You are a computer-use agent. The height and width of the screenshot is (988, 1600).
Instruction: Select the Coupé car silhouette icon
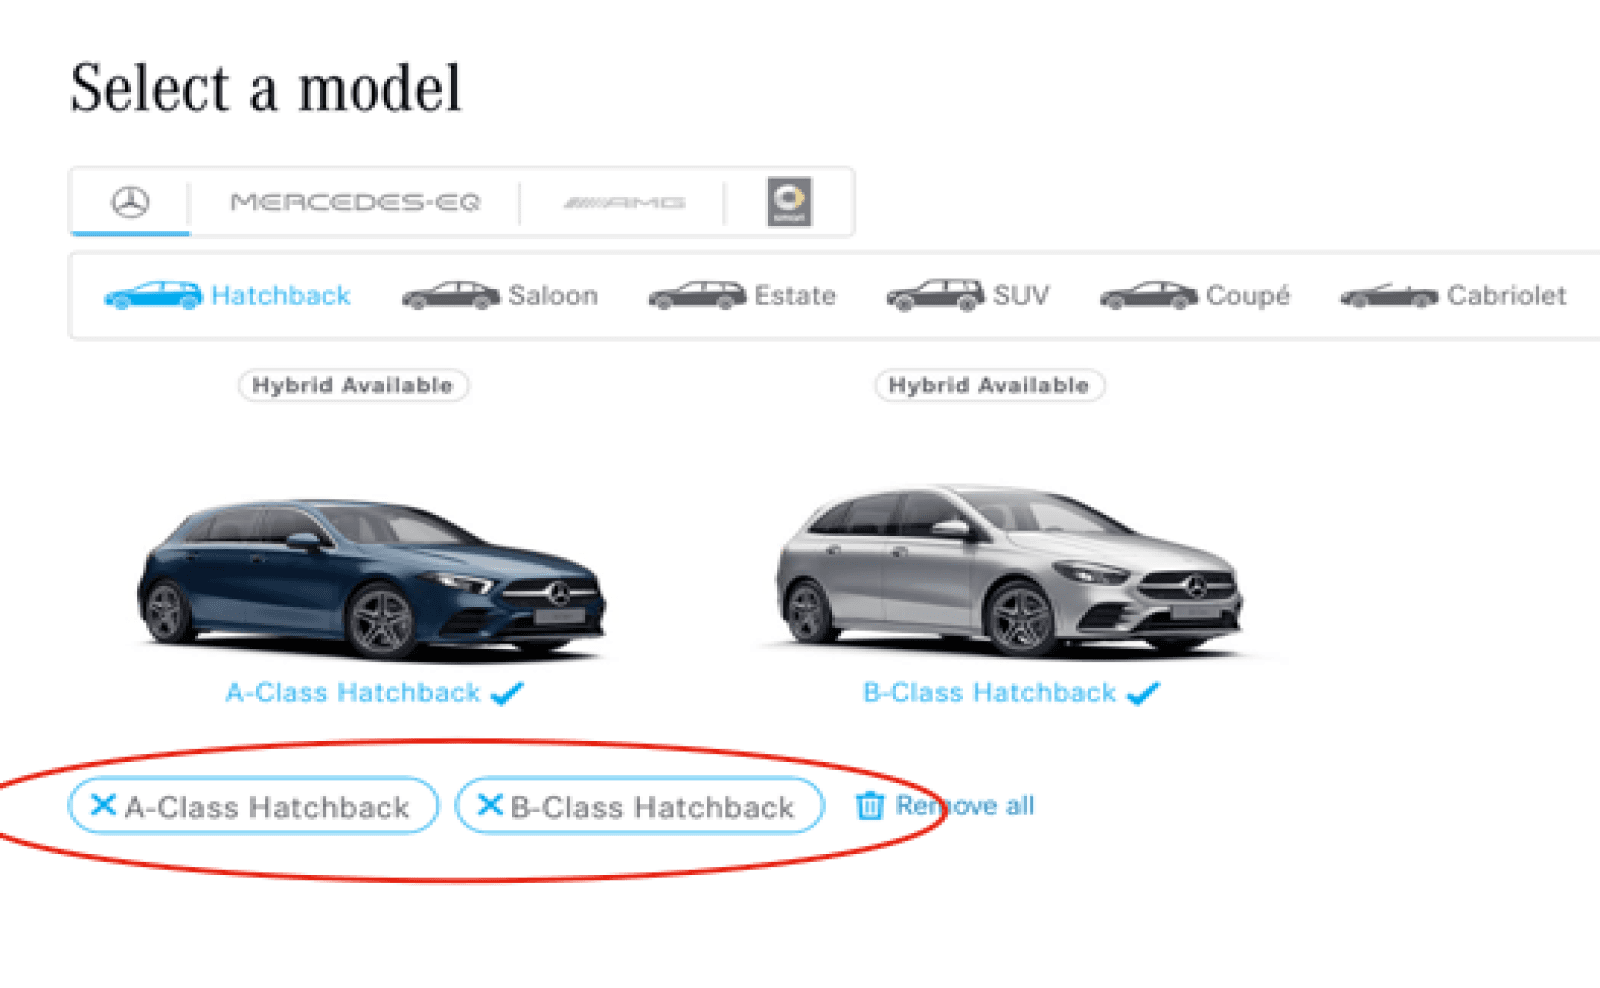point(1149,296)
